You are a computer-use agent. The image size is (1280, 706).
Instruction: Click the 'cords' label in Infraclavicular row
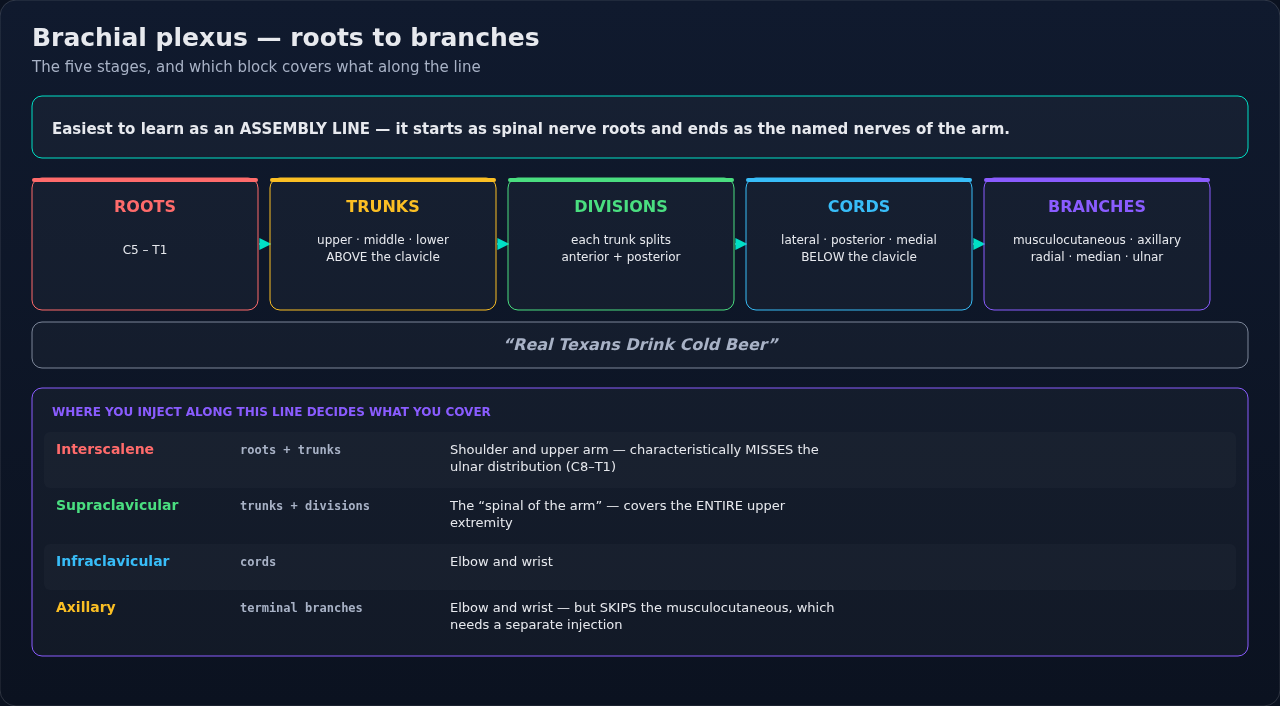pyautogui.click(x=258, y=562)
